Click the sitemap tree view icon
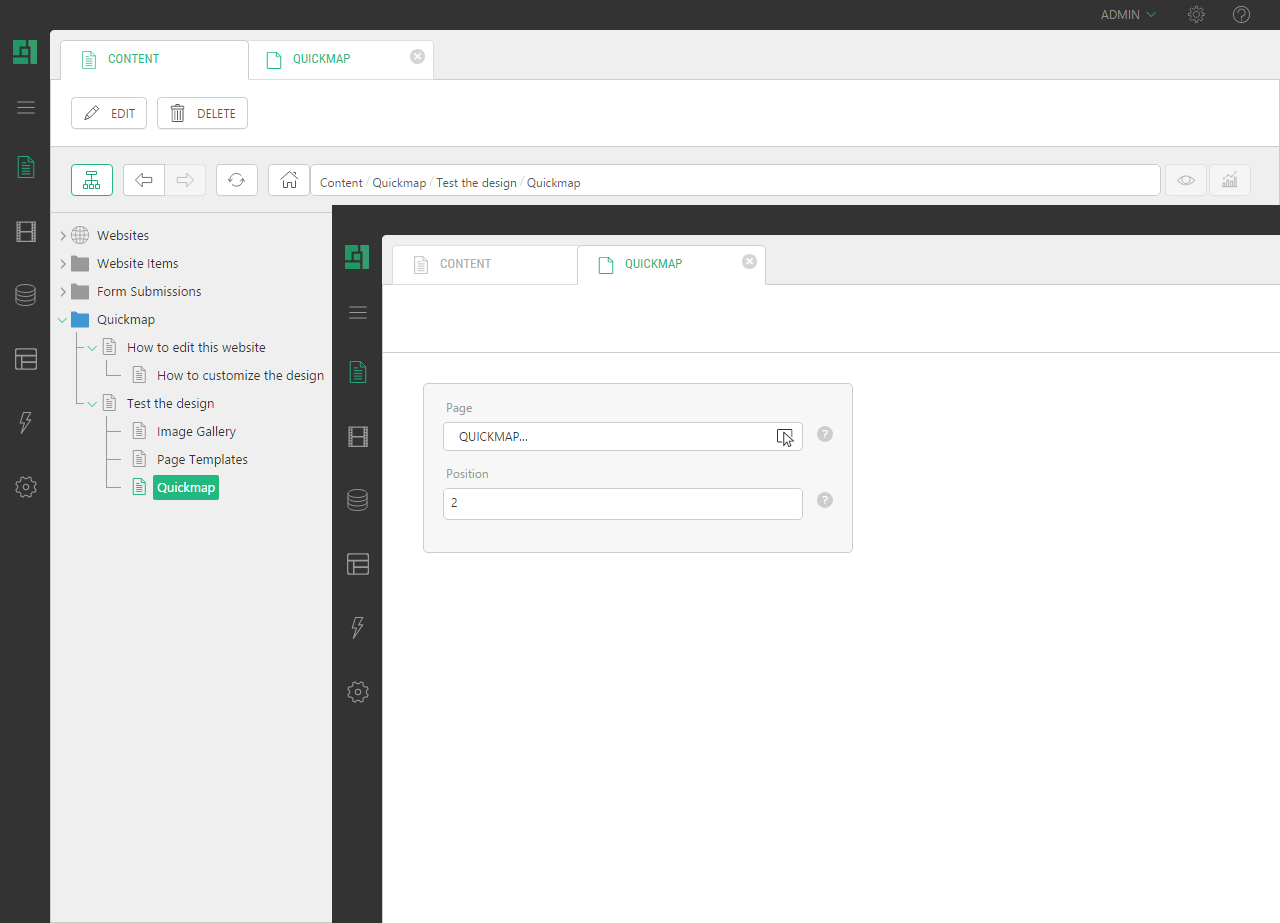Image resolution: width=1280 pixels, height=923 pixels. pyautogui.click(x=92, y=180)
